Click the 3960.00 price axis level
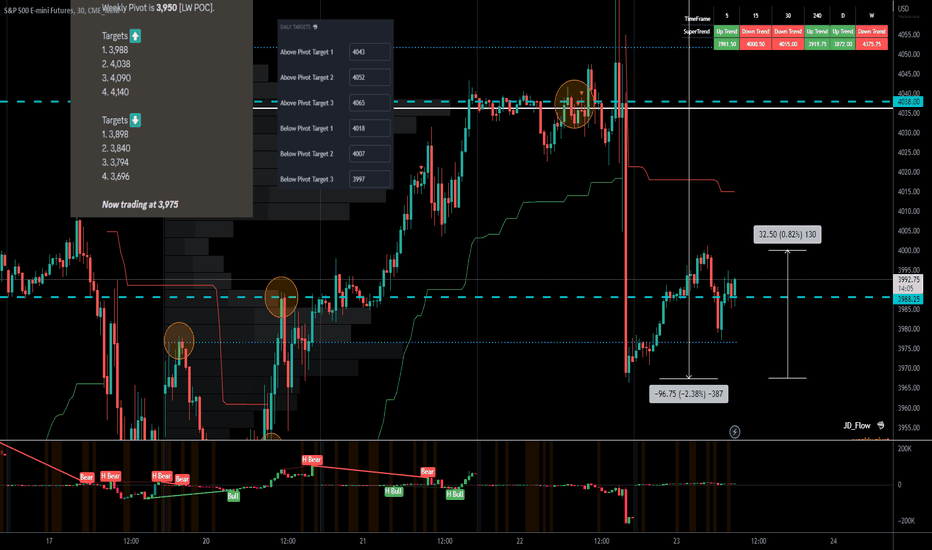Screen dimensions: 932x550 click(909, 408)
